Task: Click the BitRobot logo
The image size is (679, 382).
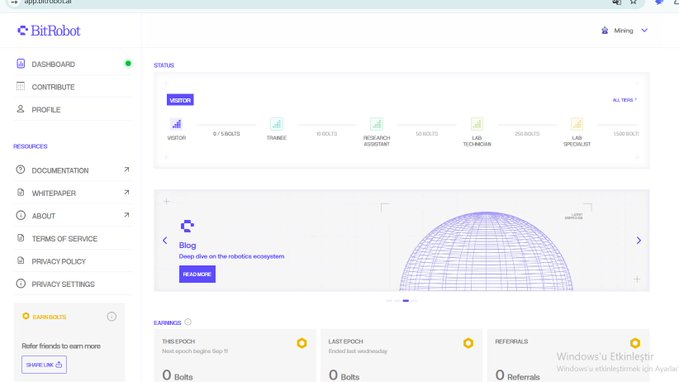Action: (x=48, y=31)
